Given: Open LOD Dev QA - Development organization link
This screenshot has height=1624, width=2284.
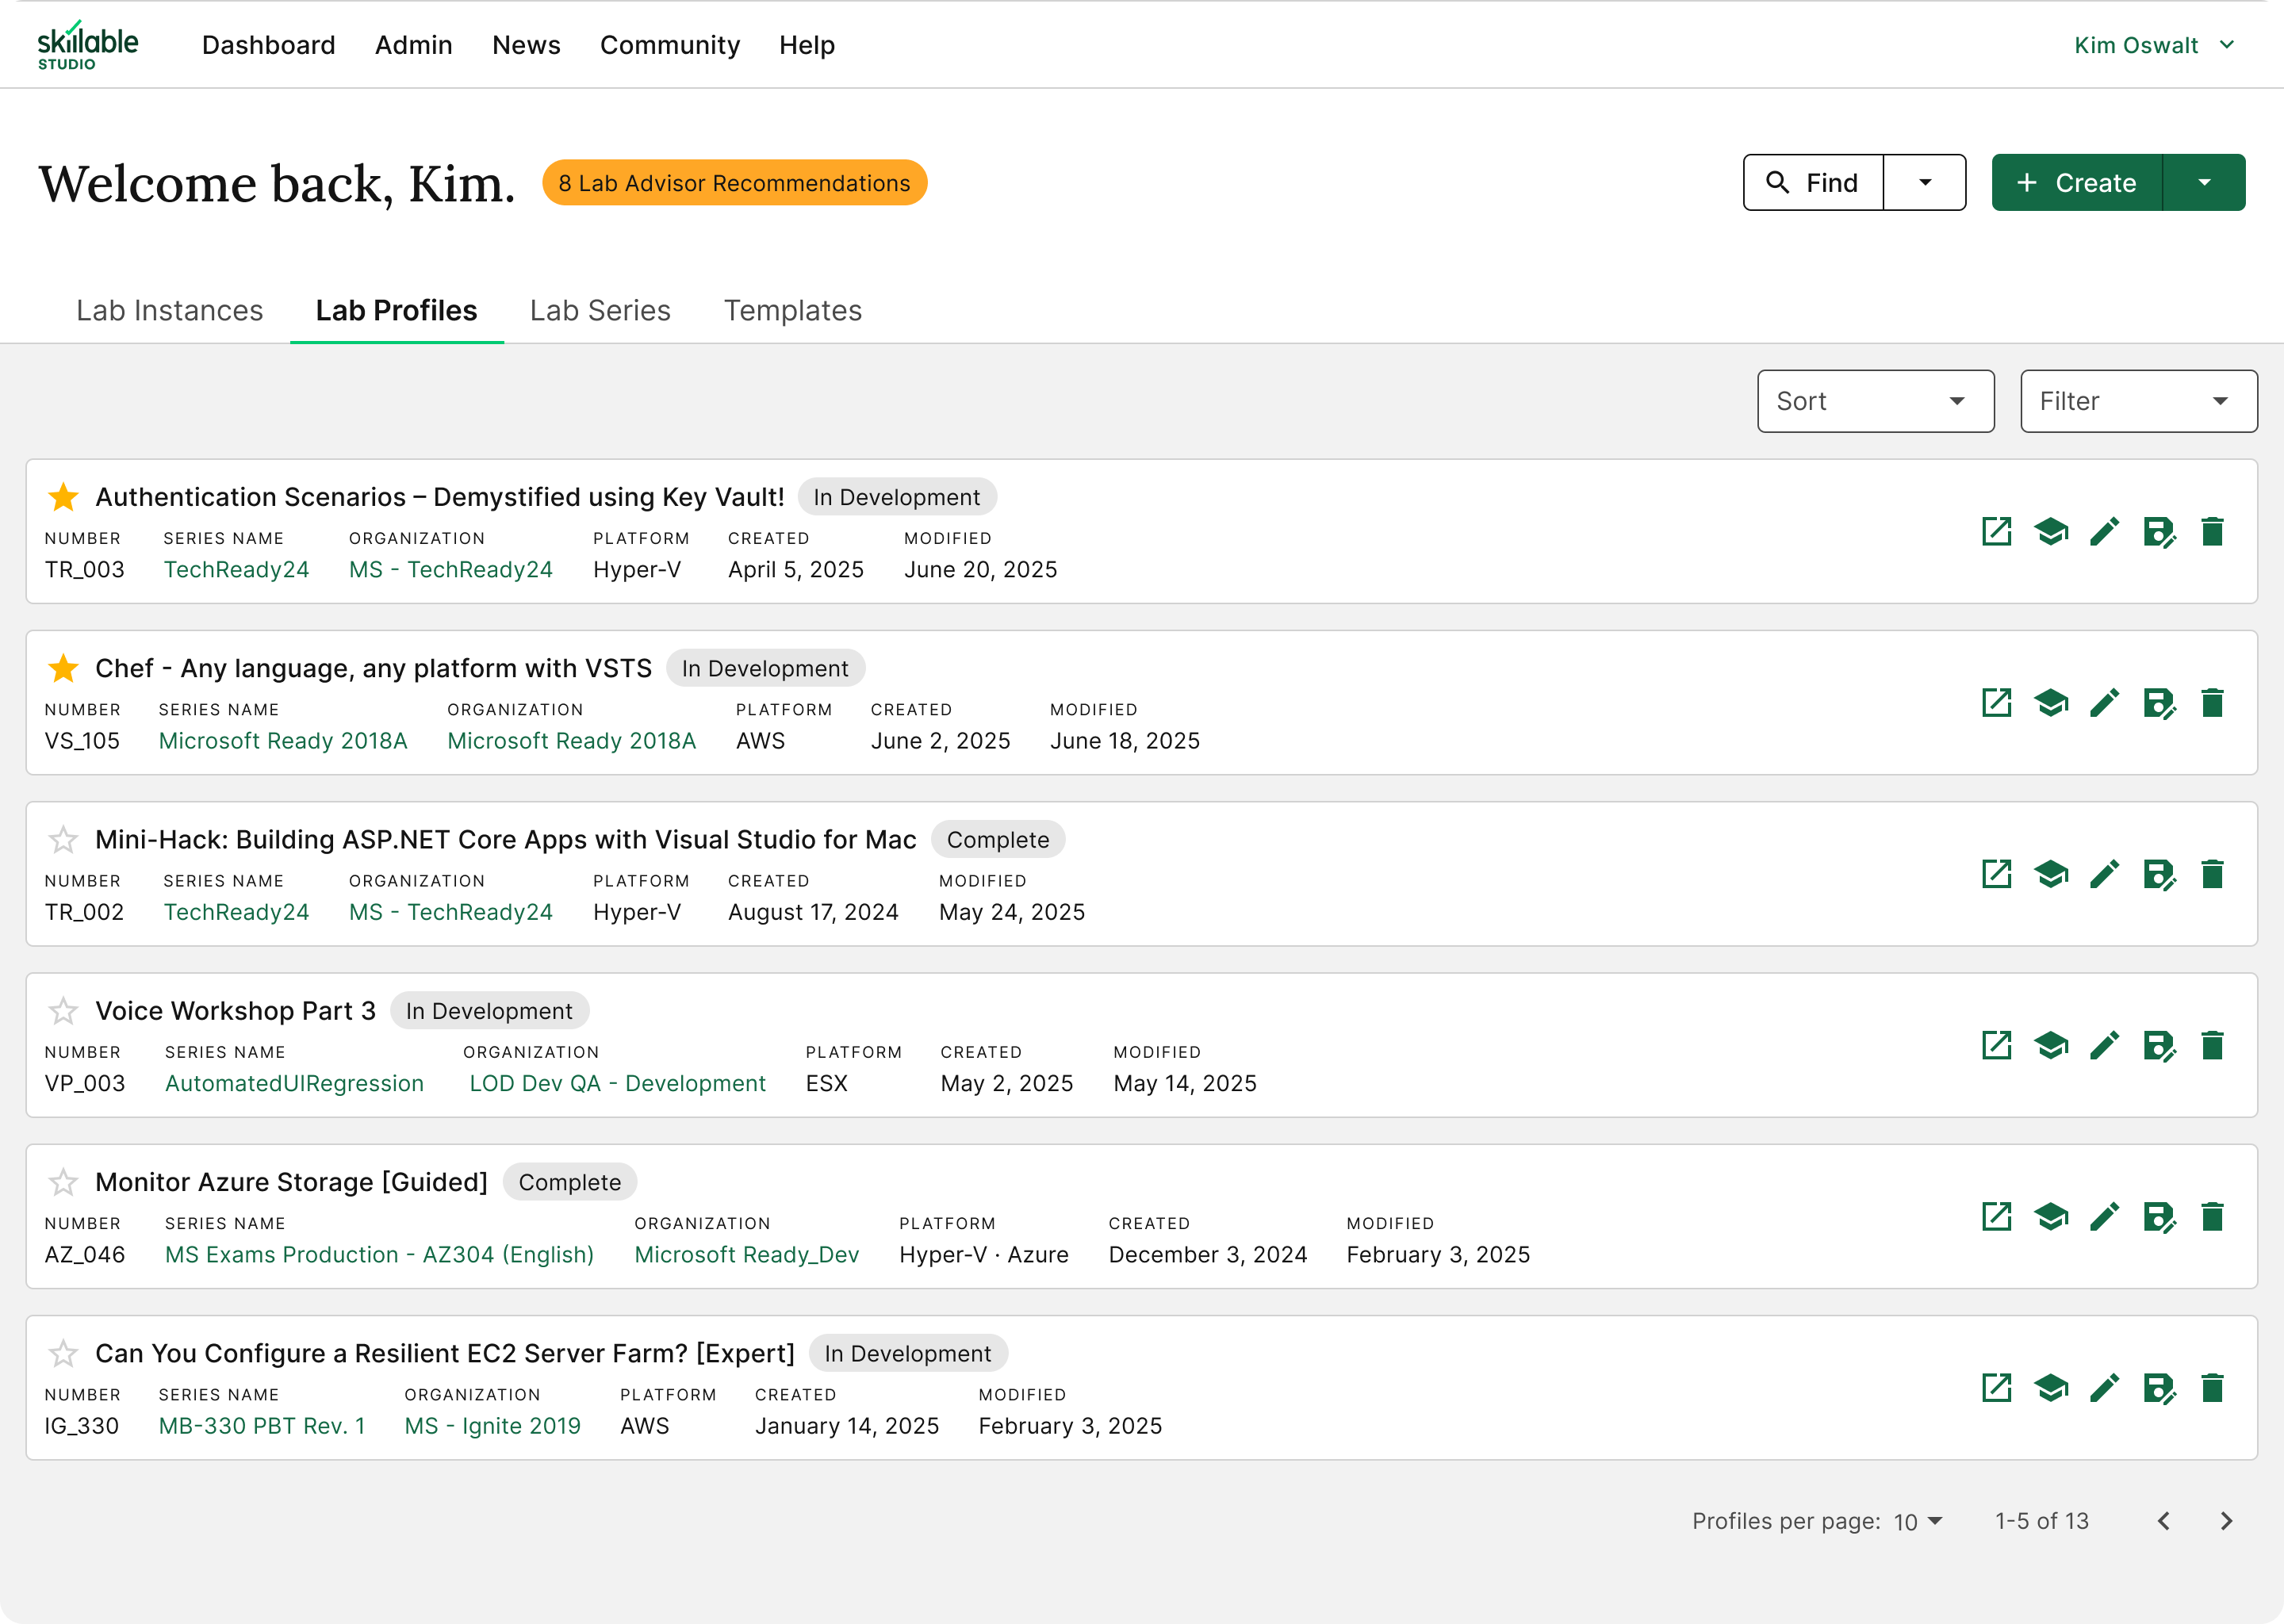Looking at the screenshot, I should 617,1083.
